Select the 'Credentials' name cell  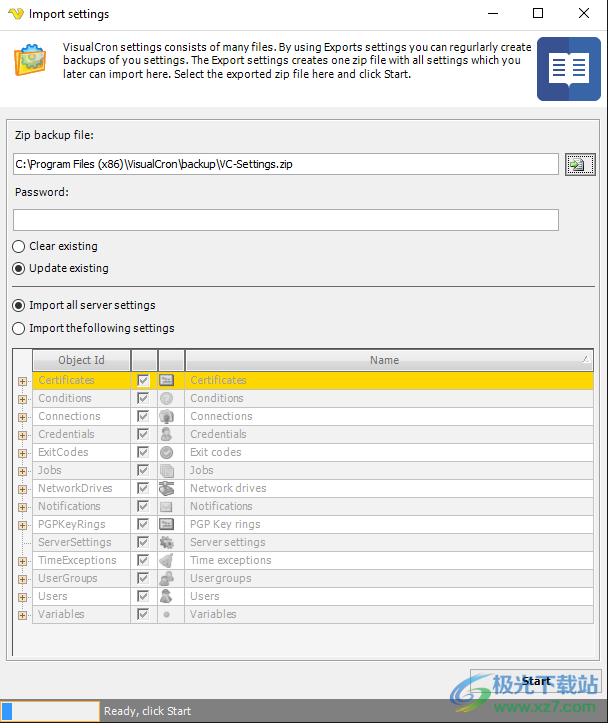[x=389, y=434]
